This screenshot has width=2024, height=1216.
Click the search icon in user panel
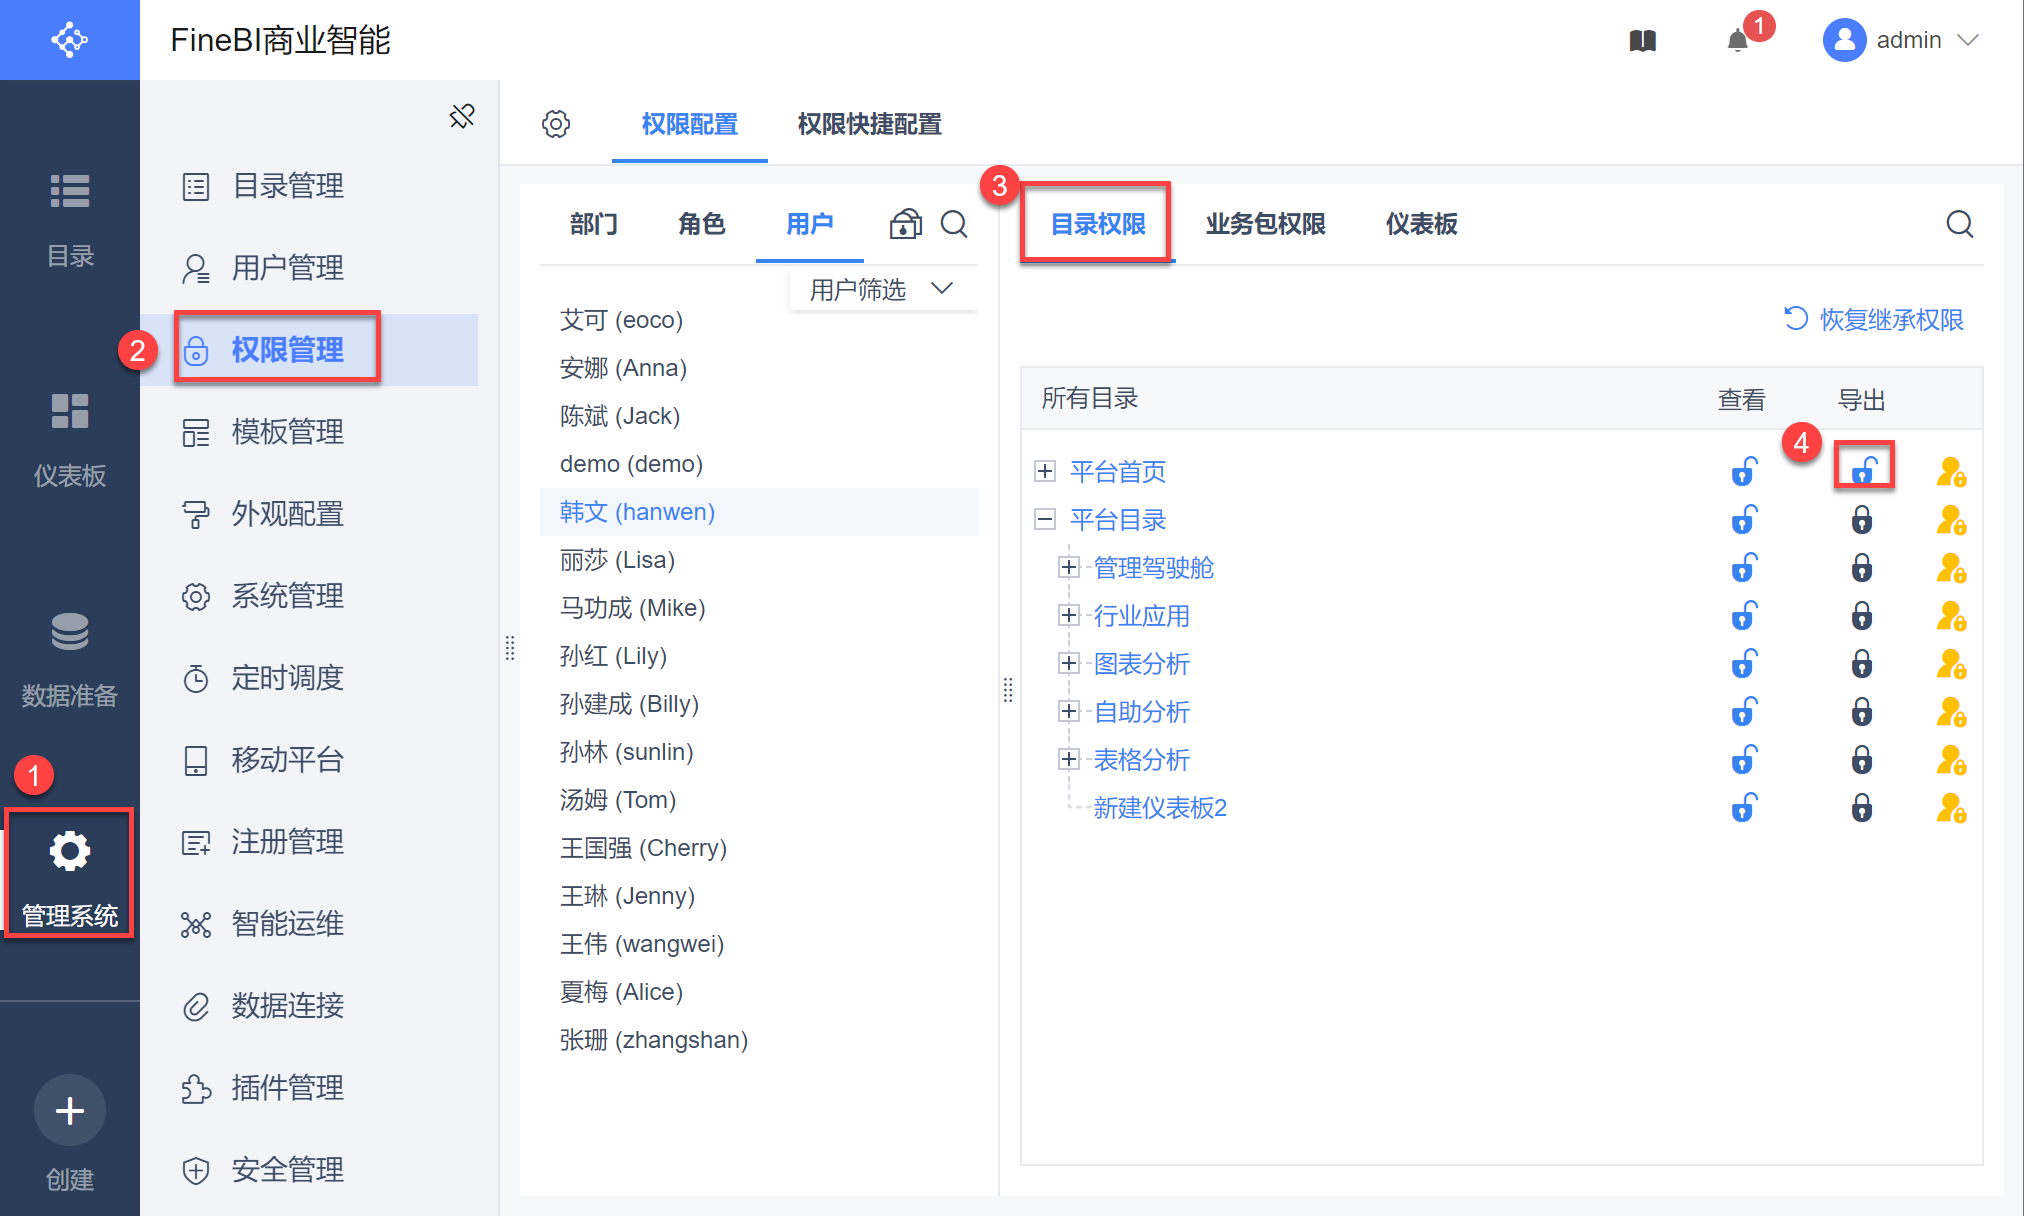coord(954,224)
